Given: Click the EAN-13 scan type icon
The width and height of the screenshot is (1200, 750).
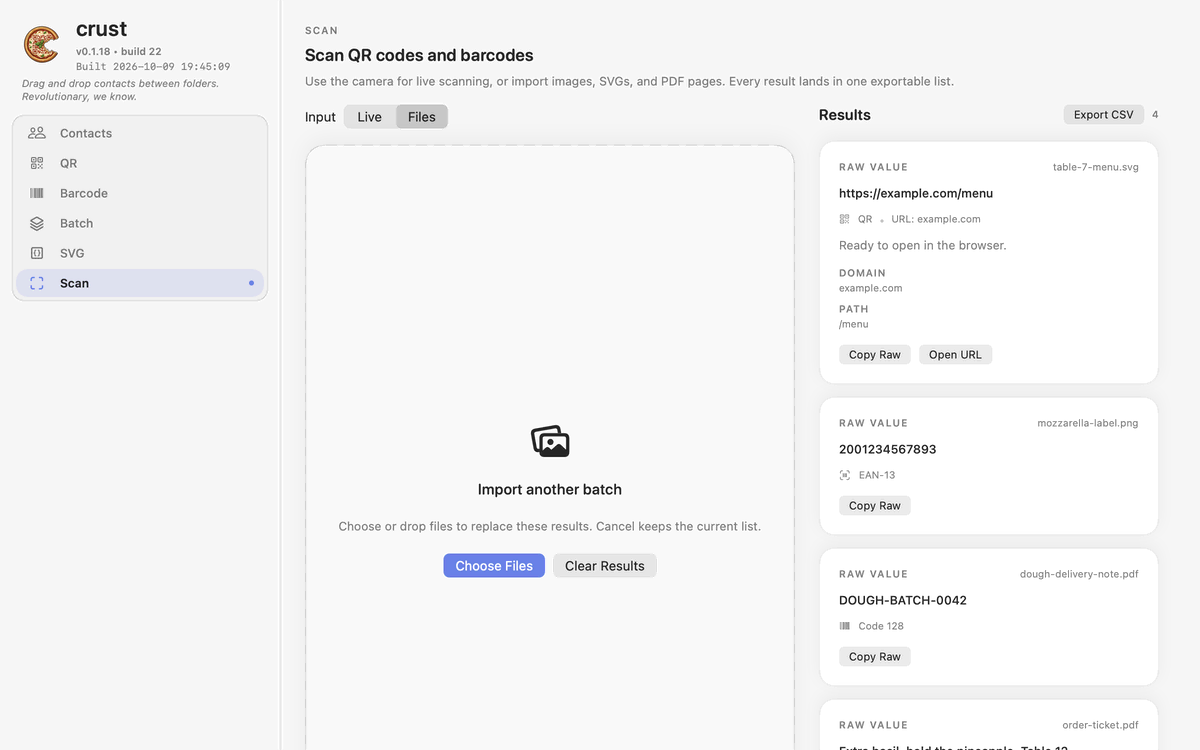Looking at the screenshot, I should pos(844,475).
